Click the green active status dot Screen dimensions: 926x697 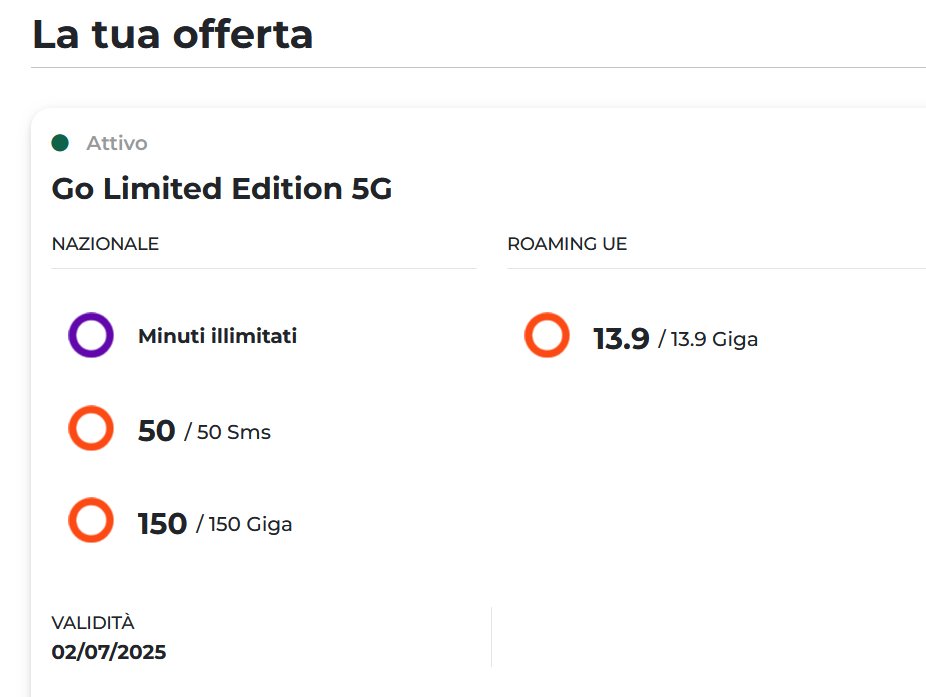(60, 143)
